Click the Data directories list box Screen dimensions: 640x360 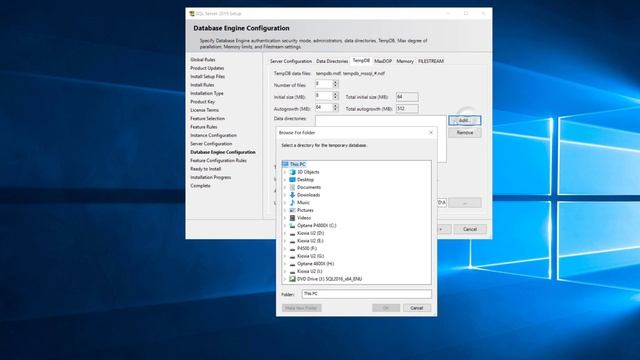click(x=380, y=121)
